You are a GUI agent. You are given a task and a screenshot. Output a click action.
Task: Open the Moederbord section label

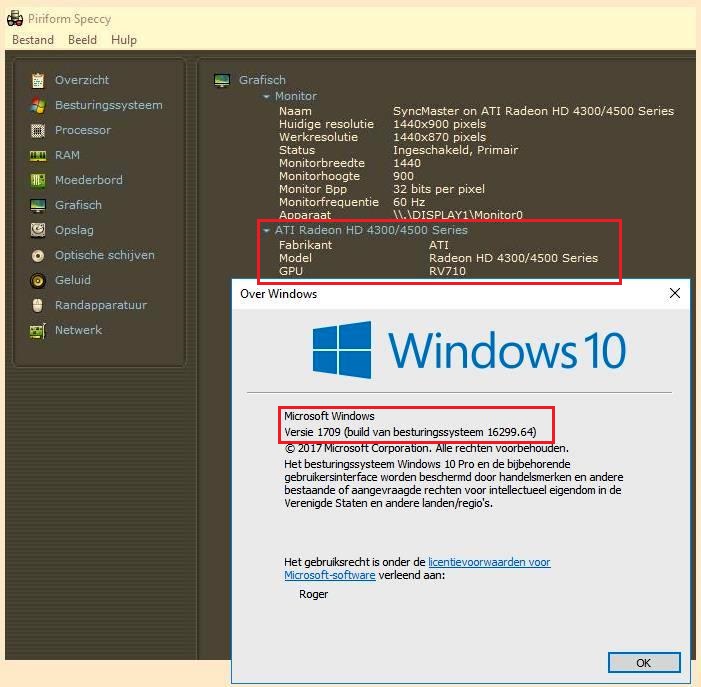pyautogui.click(x=89, y=180)
